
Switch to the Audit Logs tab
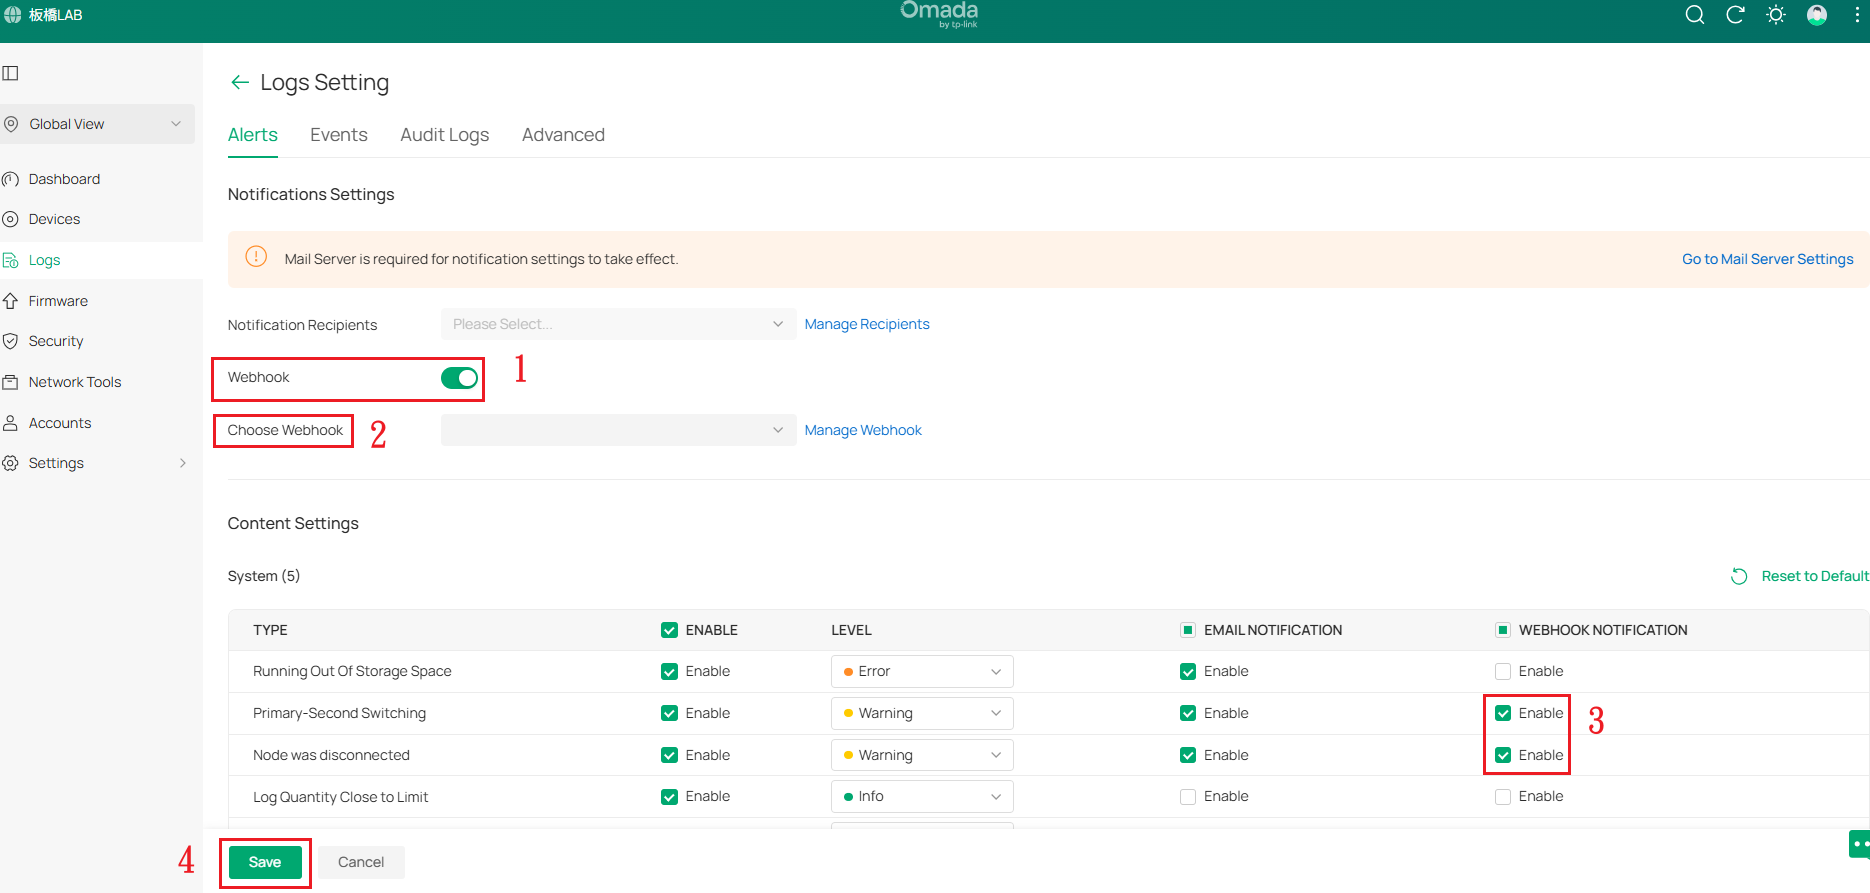tap(444, 135)
